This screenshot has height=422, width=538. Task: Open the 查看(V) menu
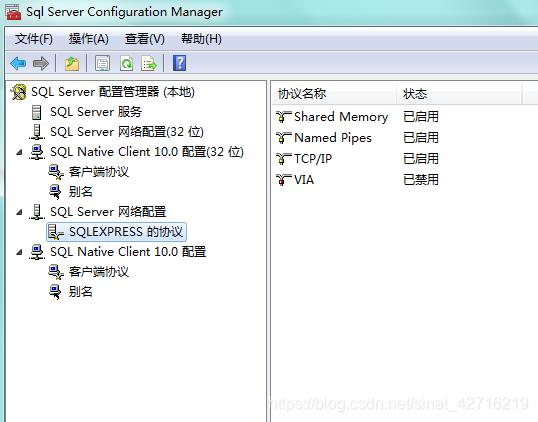click(145, 39)
